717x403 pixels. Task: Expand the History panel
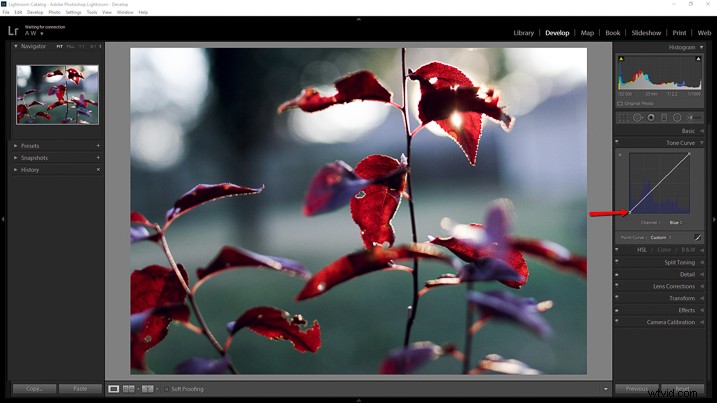(x=16, y=170)
